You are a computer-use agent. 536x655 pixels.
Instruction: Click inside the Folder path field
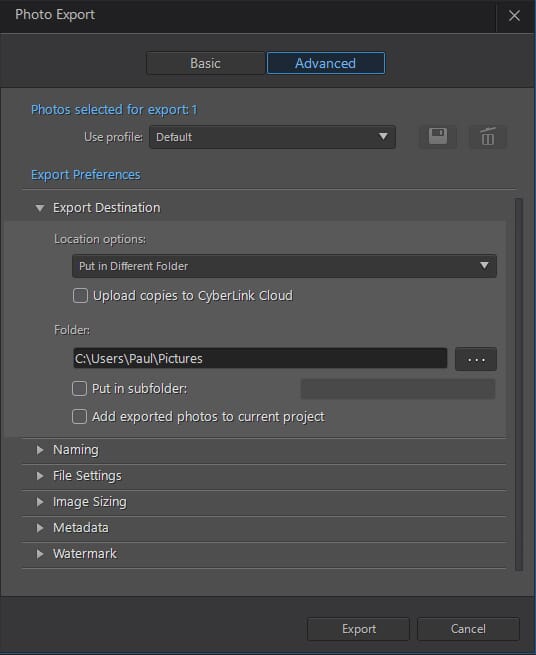point(260,358)
